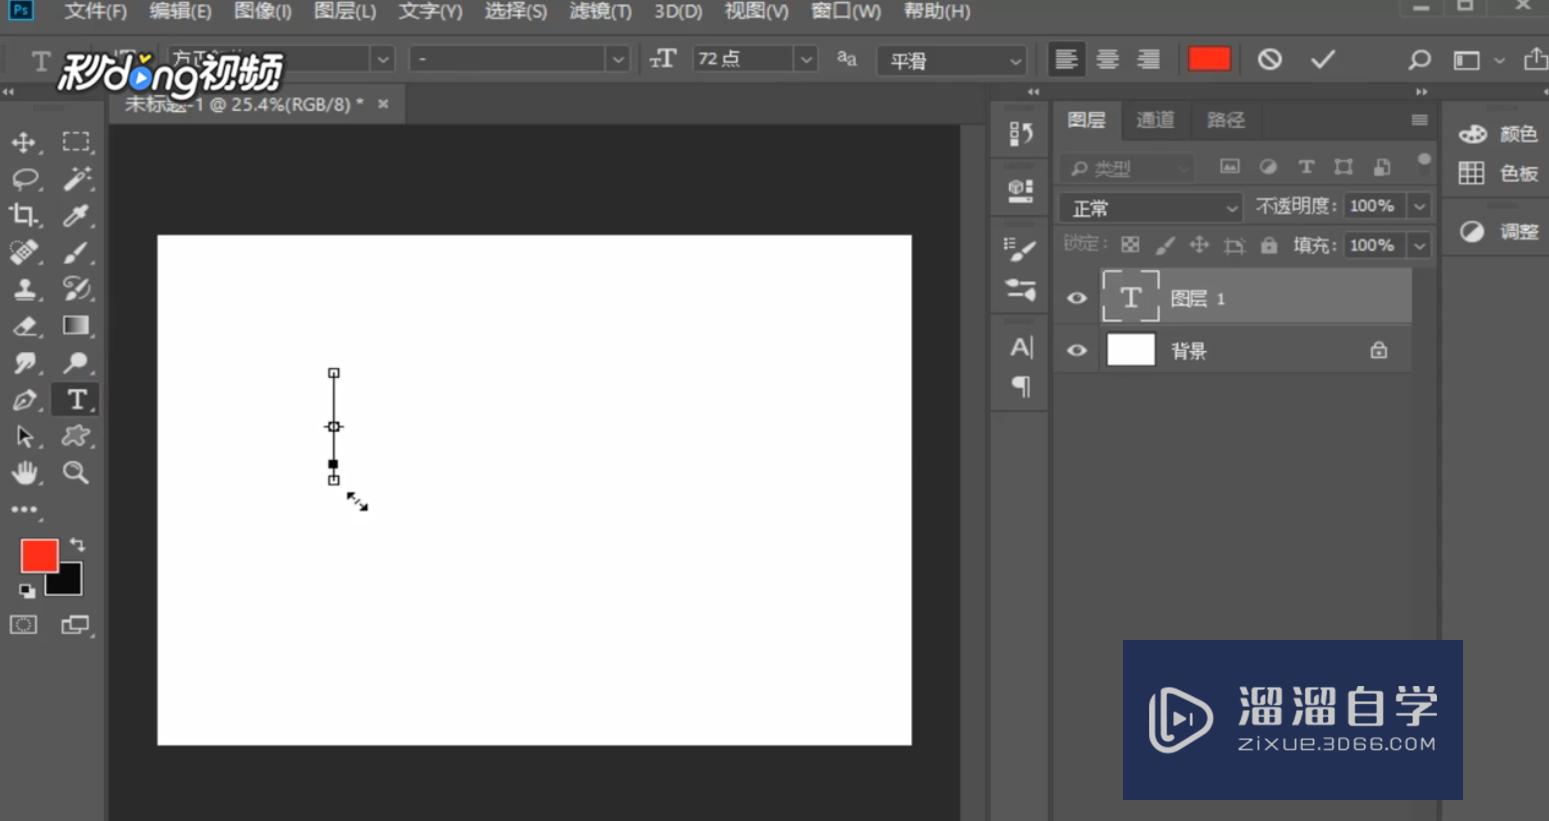Open the layer filter 类型 dropdown
1549x821 pixels.
(1127, 168)
